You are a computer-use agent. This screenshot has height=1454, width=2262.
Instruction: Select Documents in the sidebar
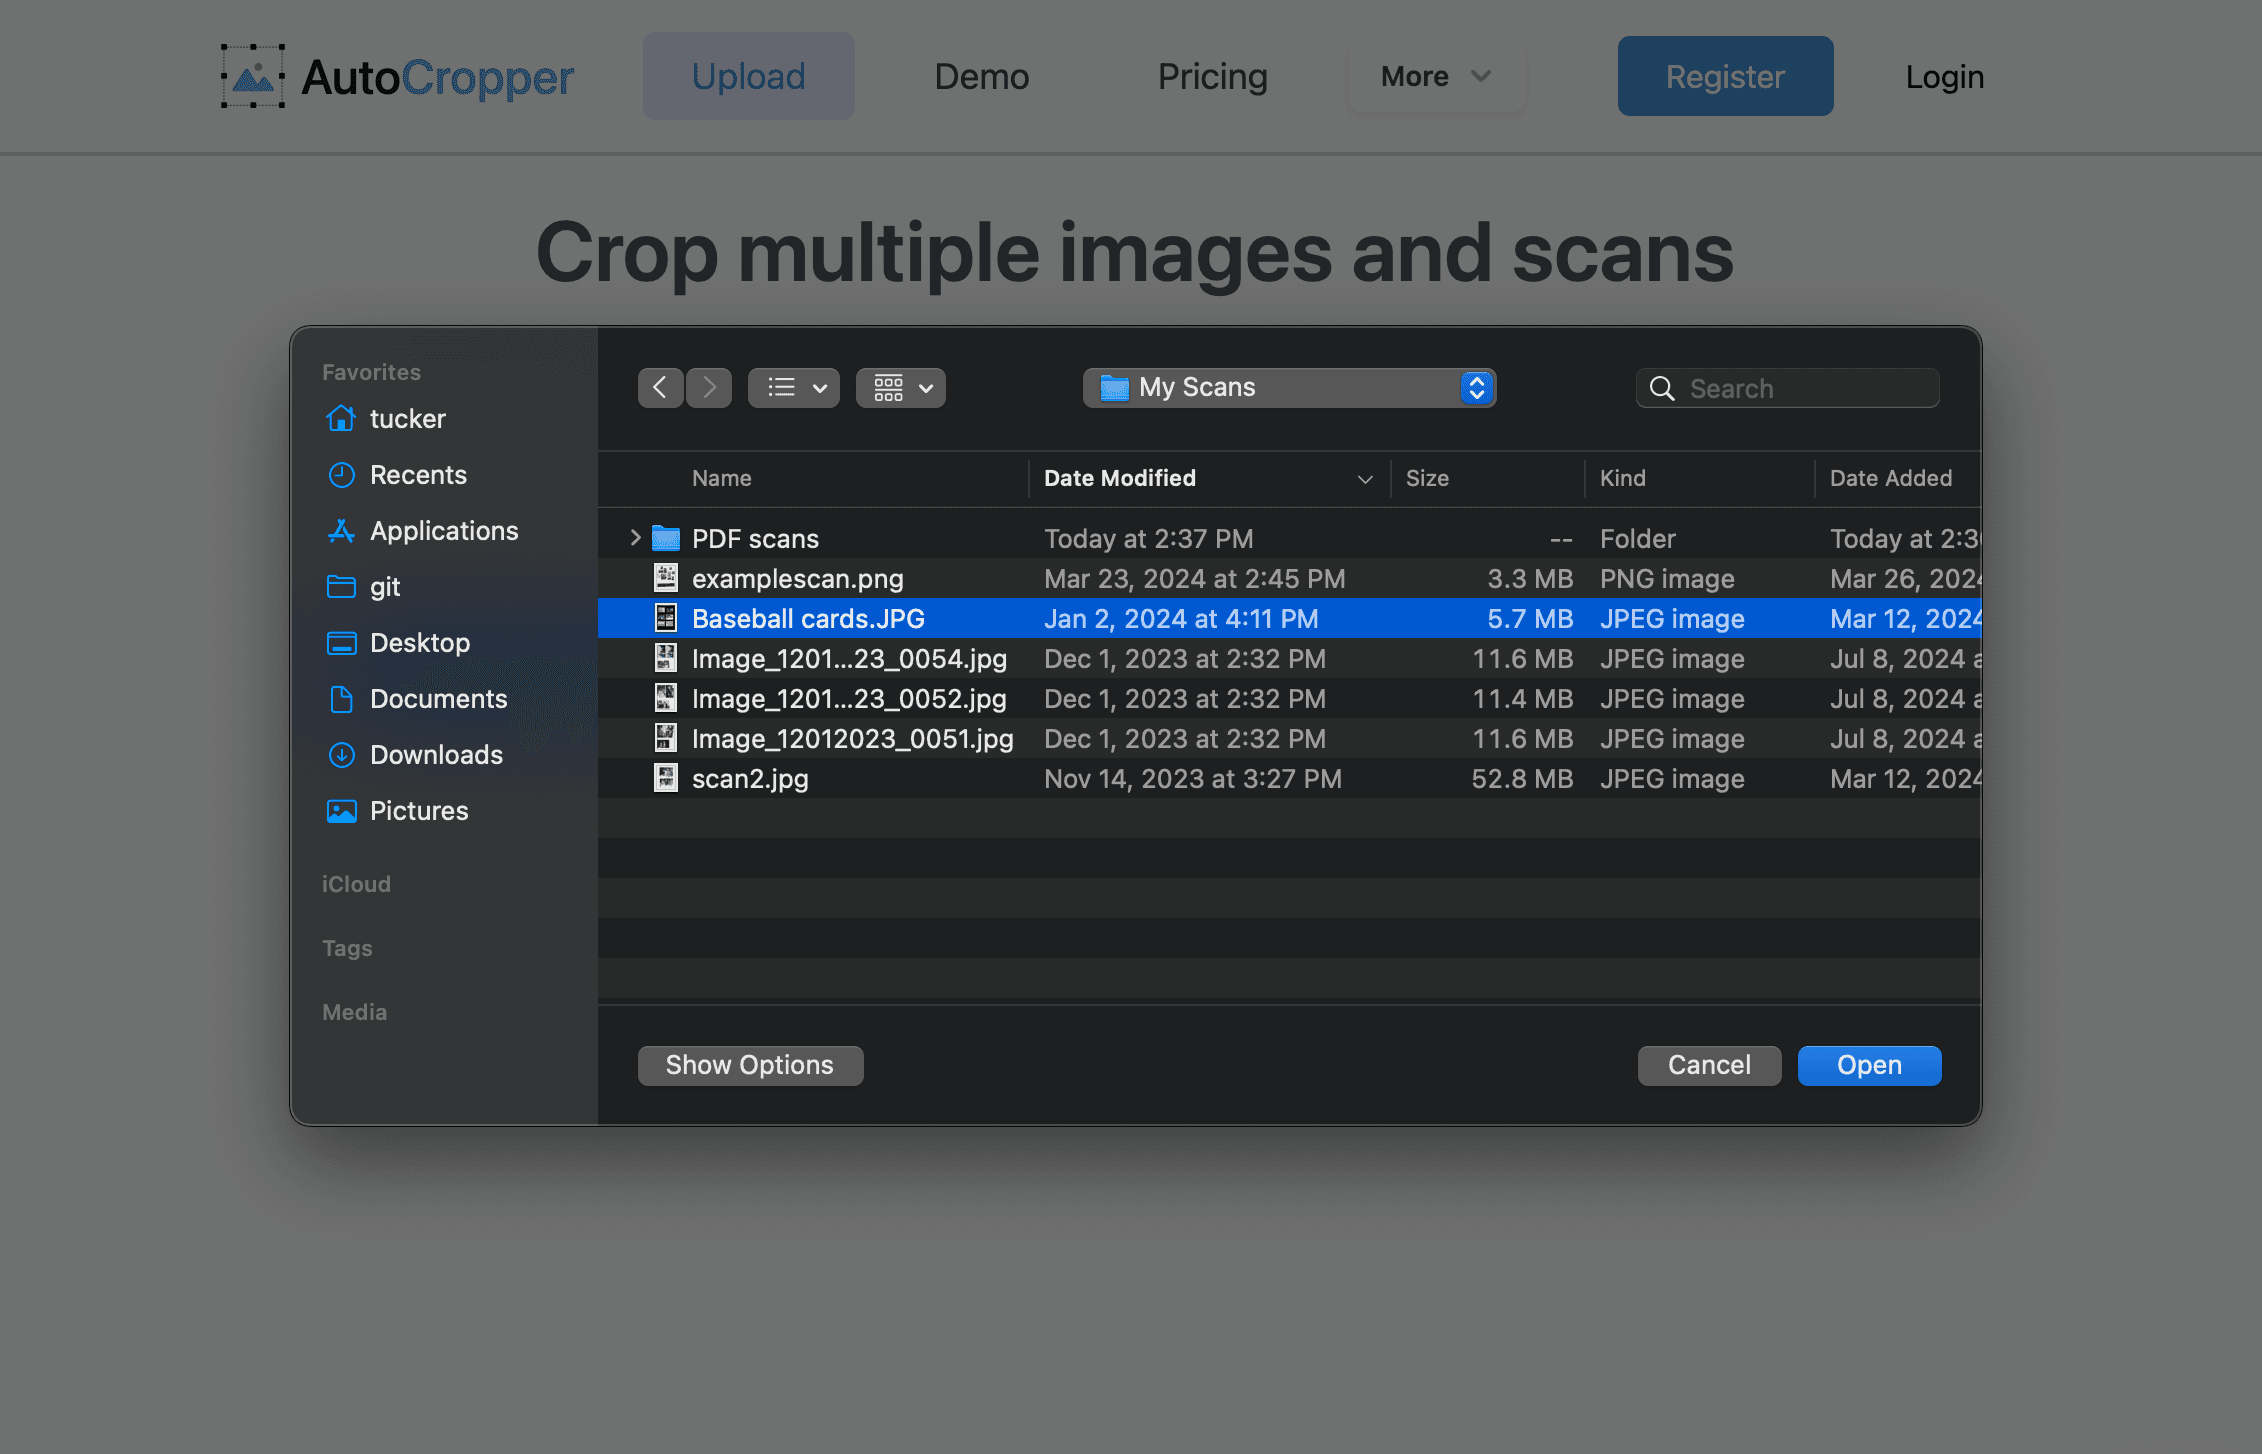point(439,698)
